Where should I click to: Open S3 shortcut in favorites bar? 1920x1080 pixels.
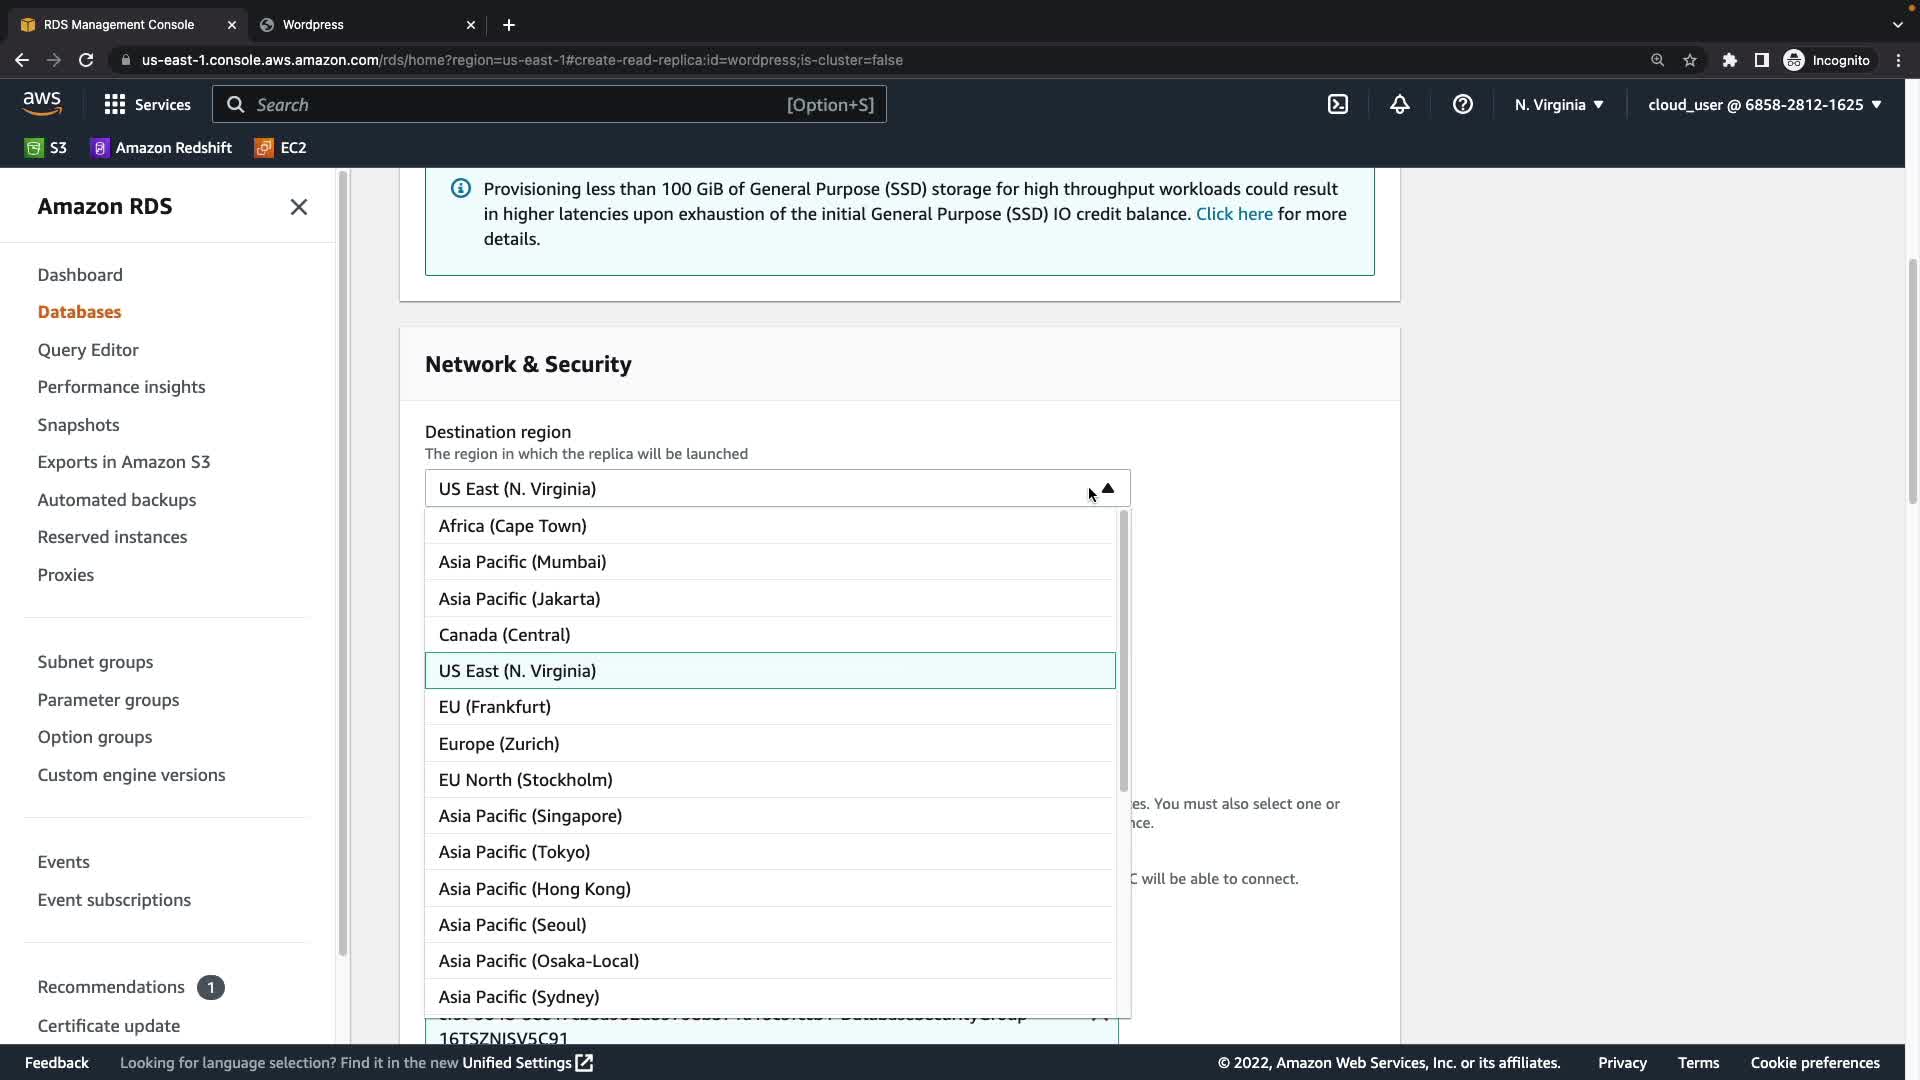(46, 148)
